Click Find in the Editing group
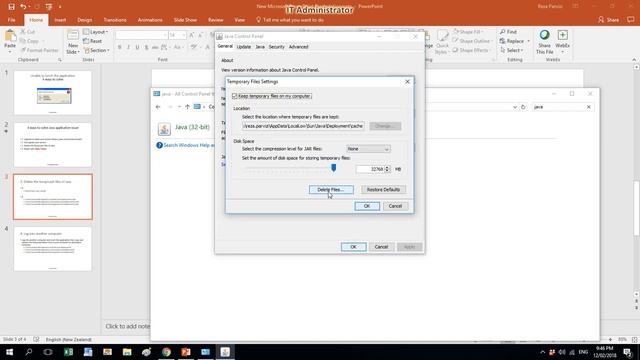The height and width of the screenshot is (360, 640). tap(509, 32)
